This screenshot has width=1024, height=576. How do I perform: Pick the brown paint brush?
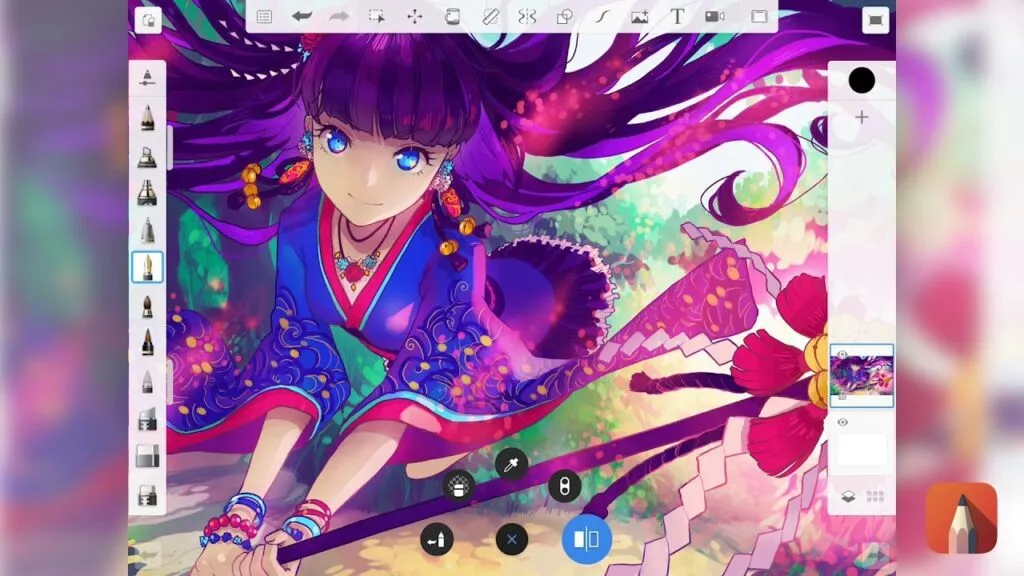[148, 306]
